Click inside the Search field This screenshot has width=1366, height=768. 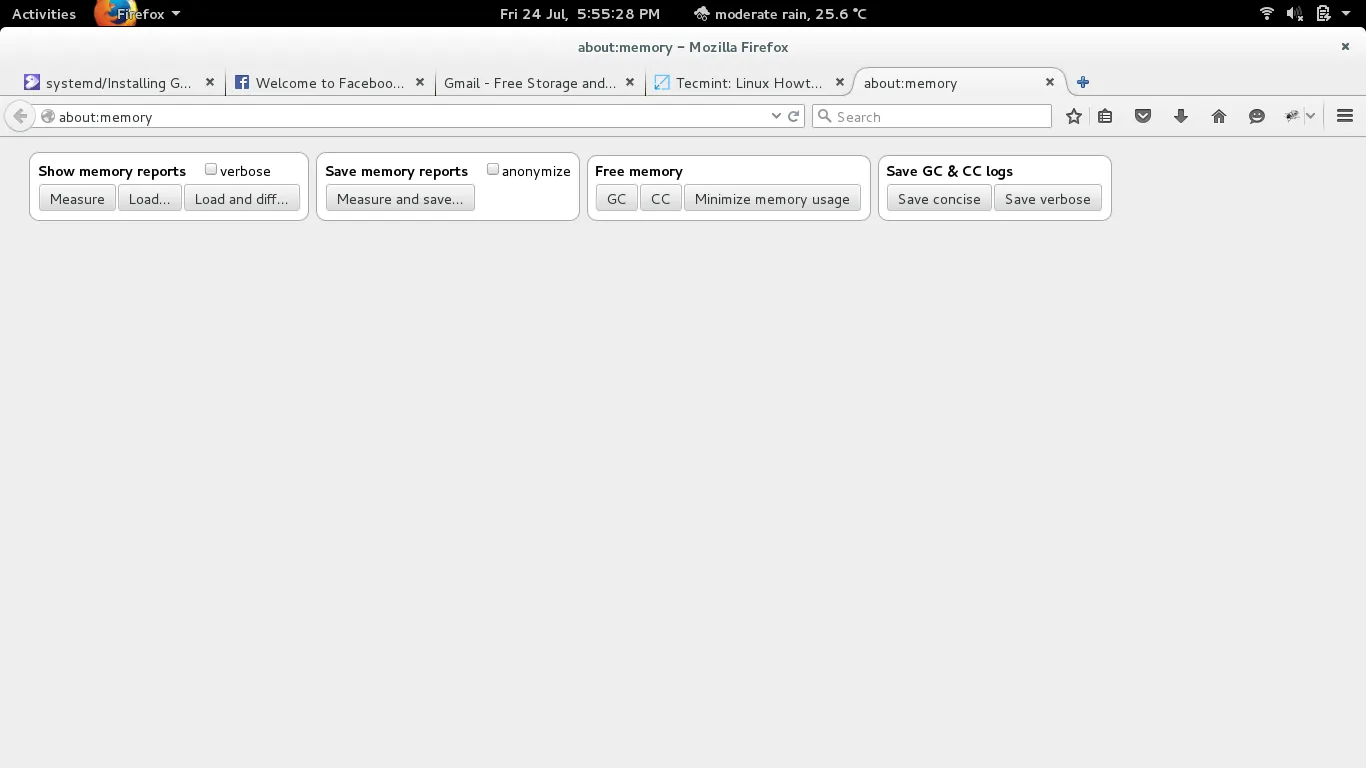(x=930, y=116)
